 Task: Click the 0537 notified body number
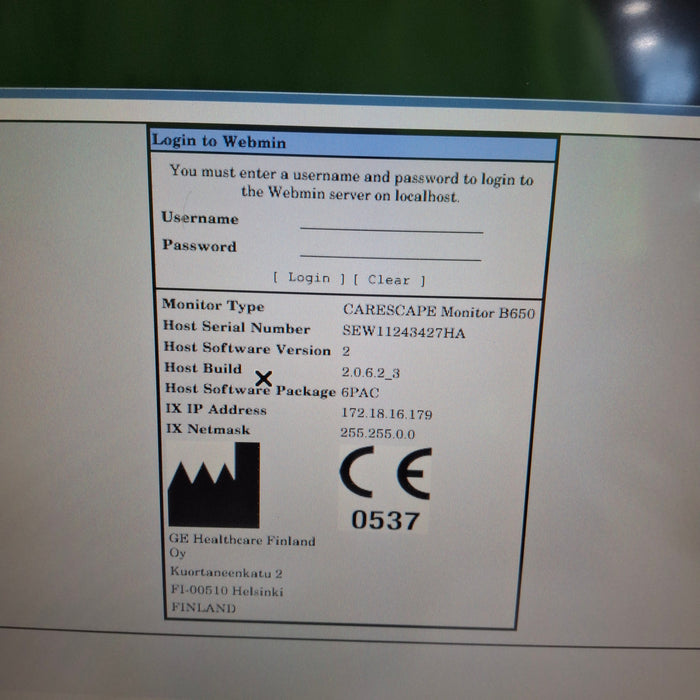click(x=385, y=520)
